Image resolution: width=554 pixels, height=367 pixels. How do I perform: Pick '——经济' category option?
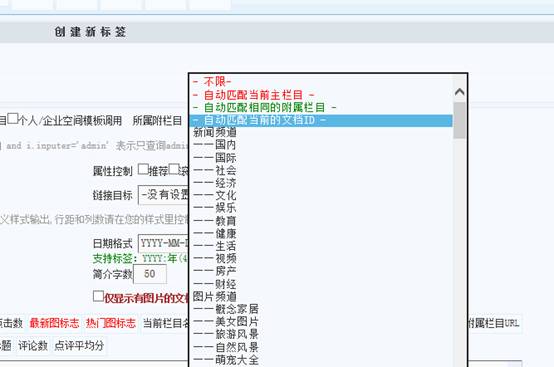click(x=321, y=183)
